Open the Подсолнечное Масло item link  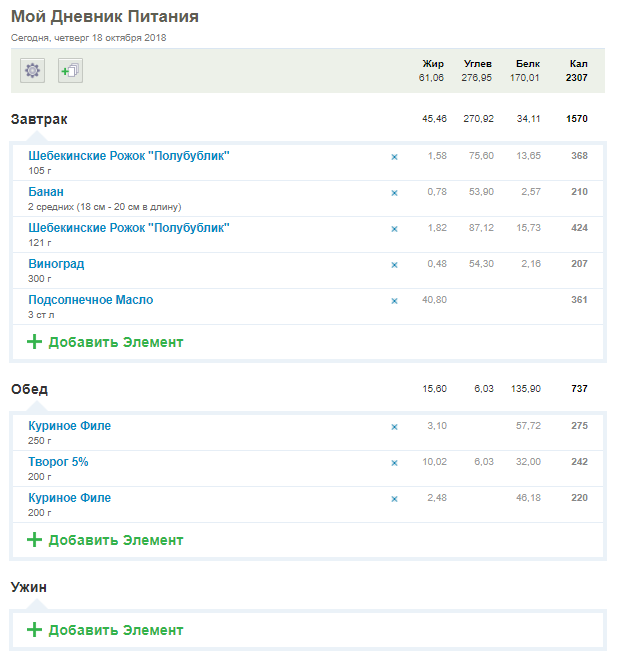(90, 300)
